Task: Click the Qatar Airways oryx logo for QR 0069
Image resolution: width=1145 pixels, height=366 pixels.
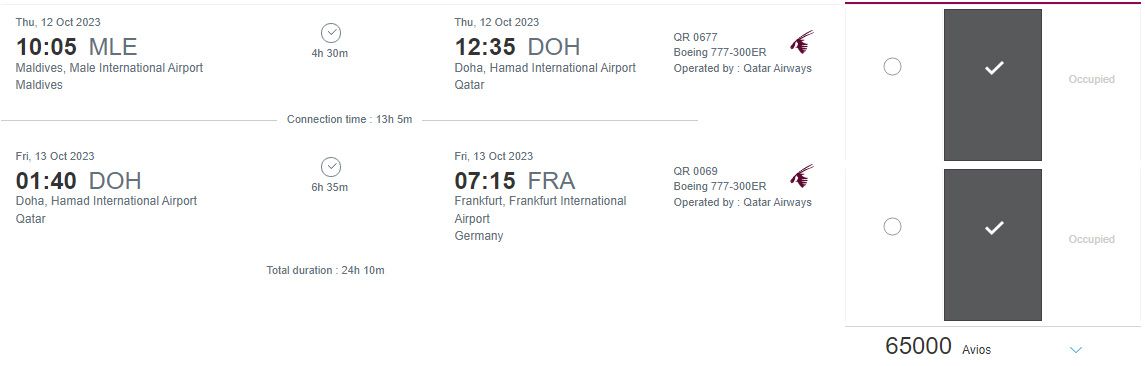Action: 801,176
